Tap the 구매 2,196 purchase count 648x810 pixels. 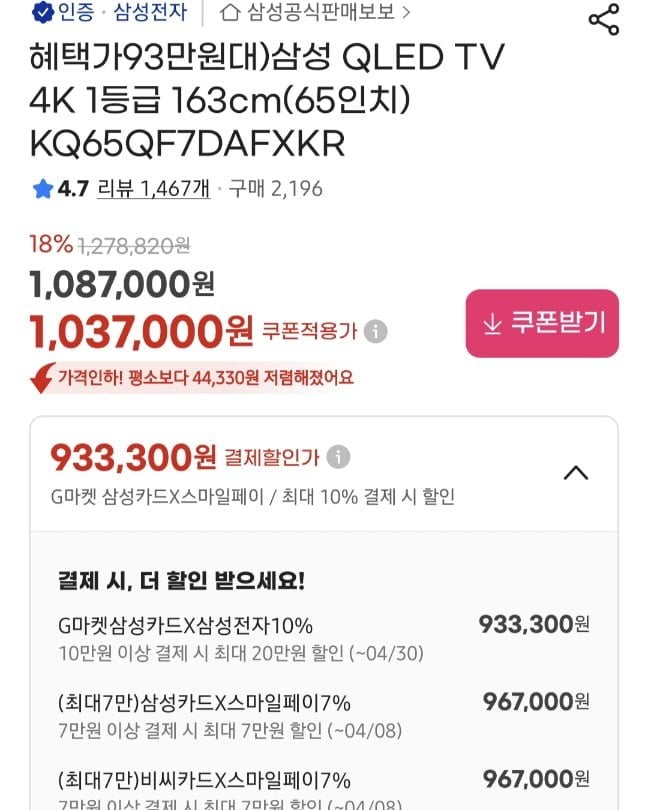point(276,188)
